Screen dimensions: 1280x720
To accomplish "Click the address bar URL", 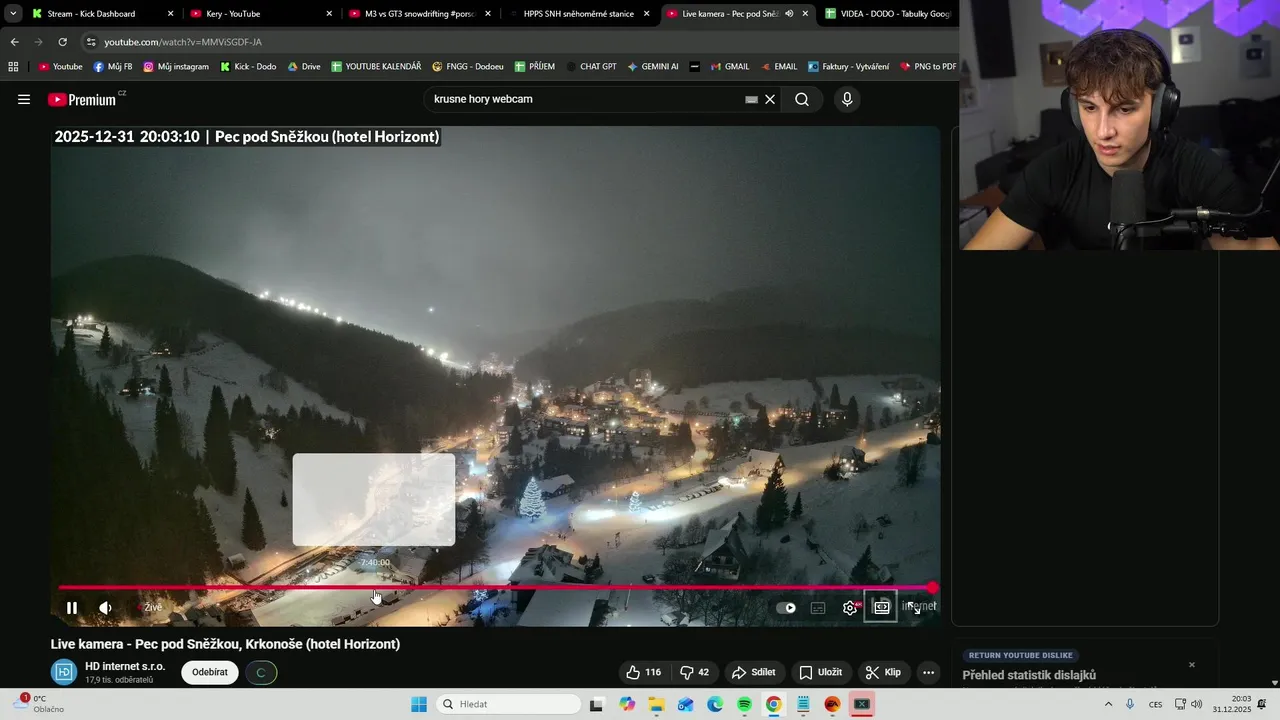I will pos(183,42).
